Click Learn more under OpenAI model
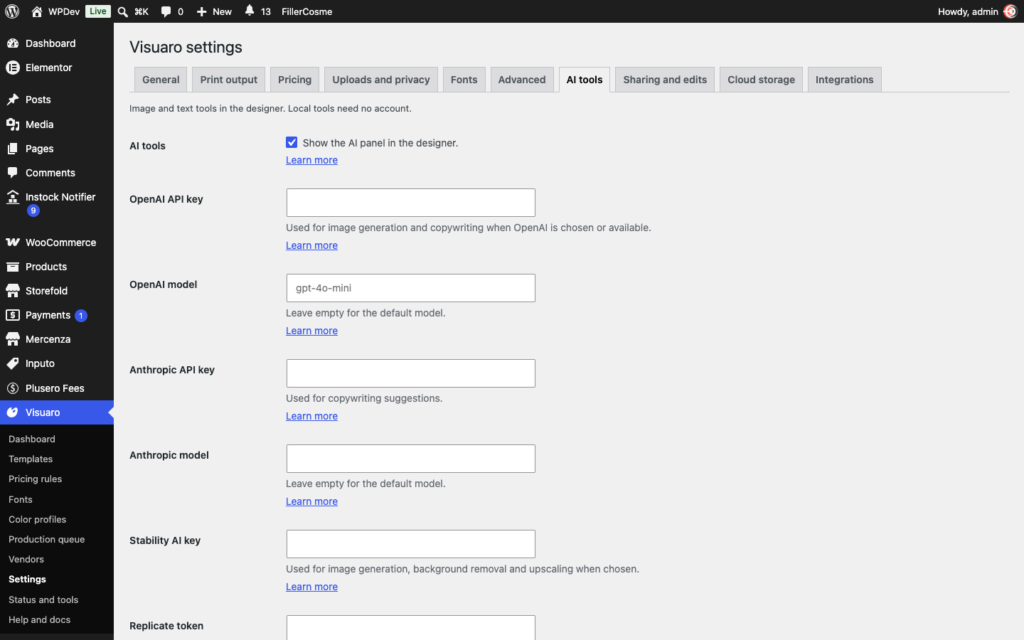This screenshot has width=1024, height=640. coord(312,330)
